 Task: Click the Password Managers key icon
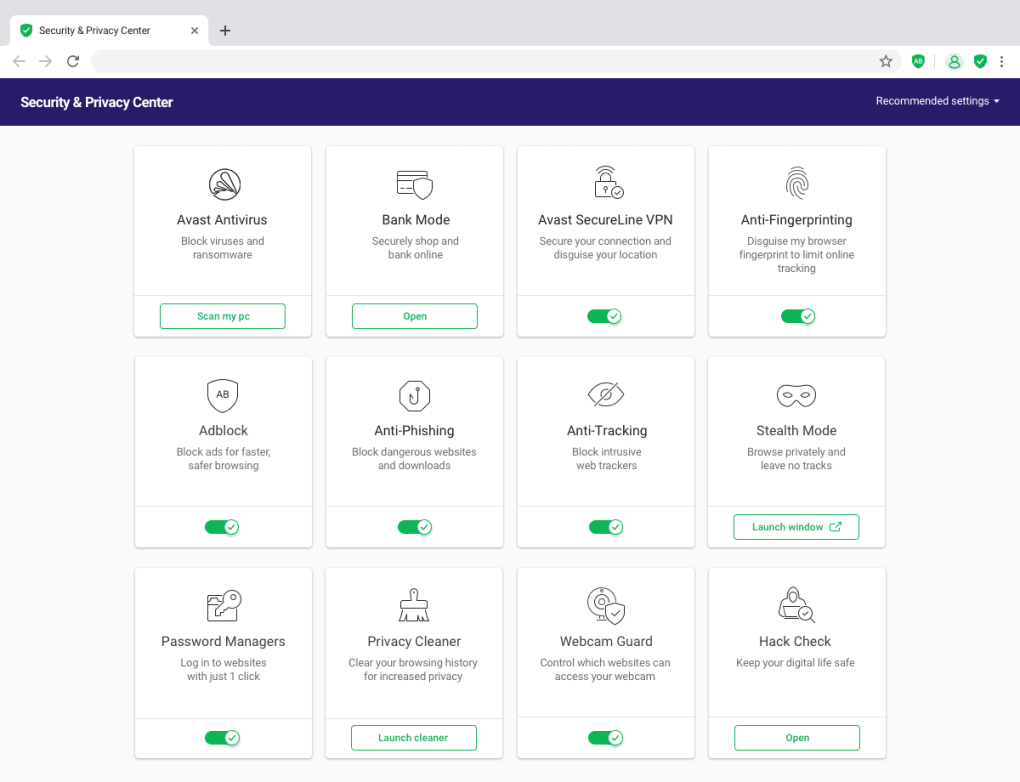224,606
